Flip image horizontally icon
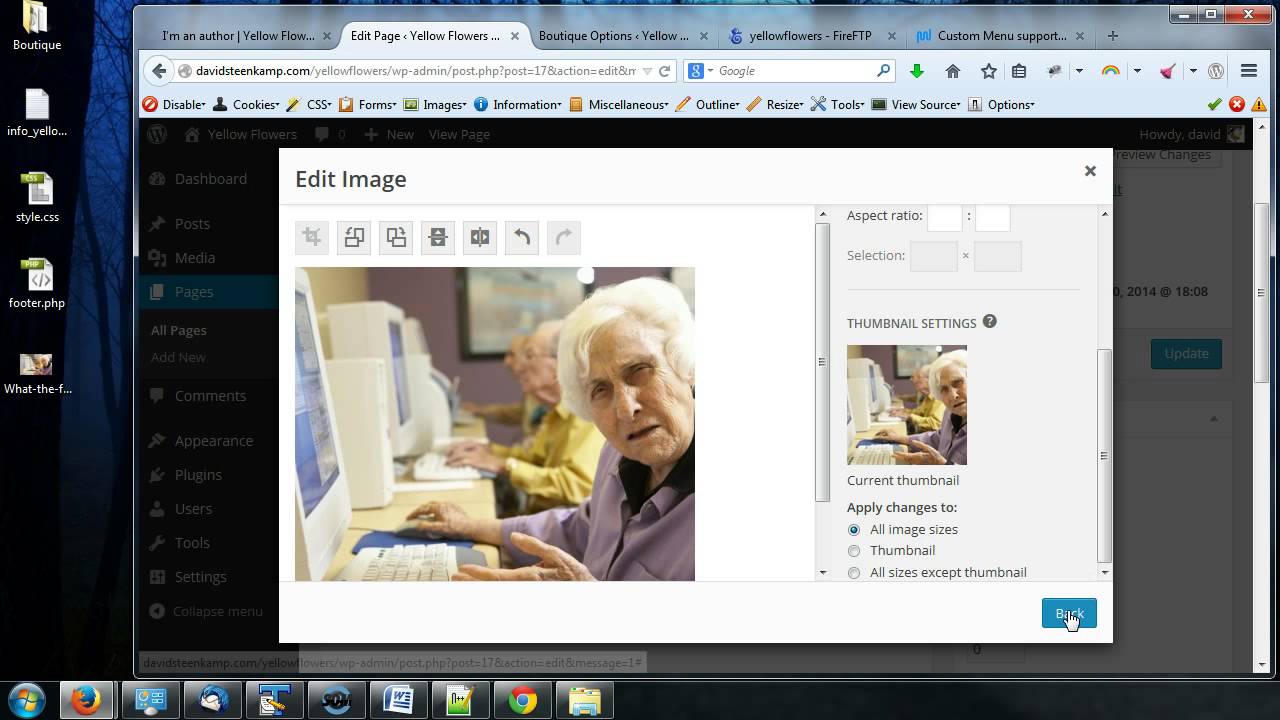The height and width of the screenshot is (720, 1280). coord(480,237)
